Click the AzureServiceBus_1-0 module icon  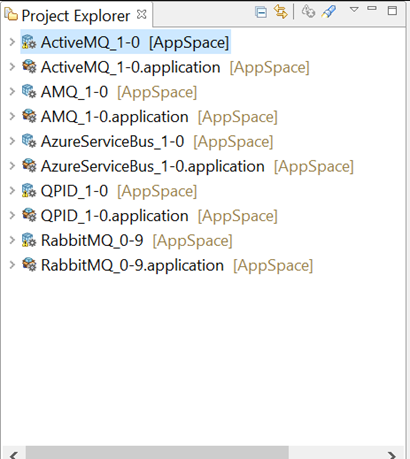[x=29, y=141]
